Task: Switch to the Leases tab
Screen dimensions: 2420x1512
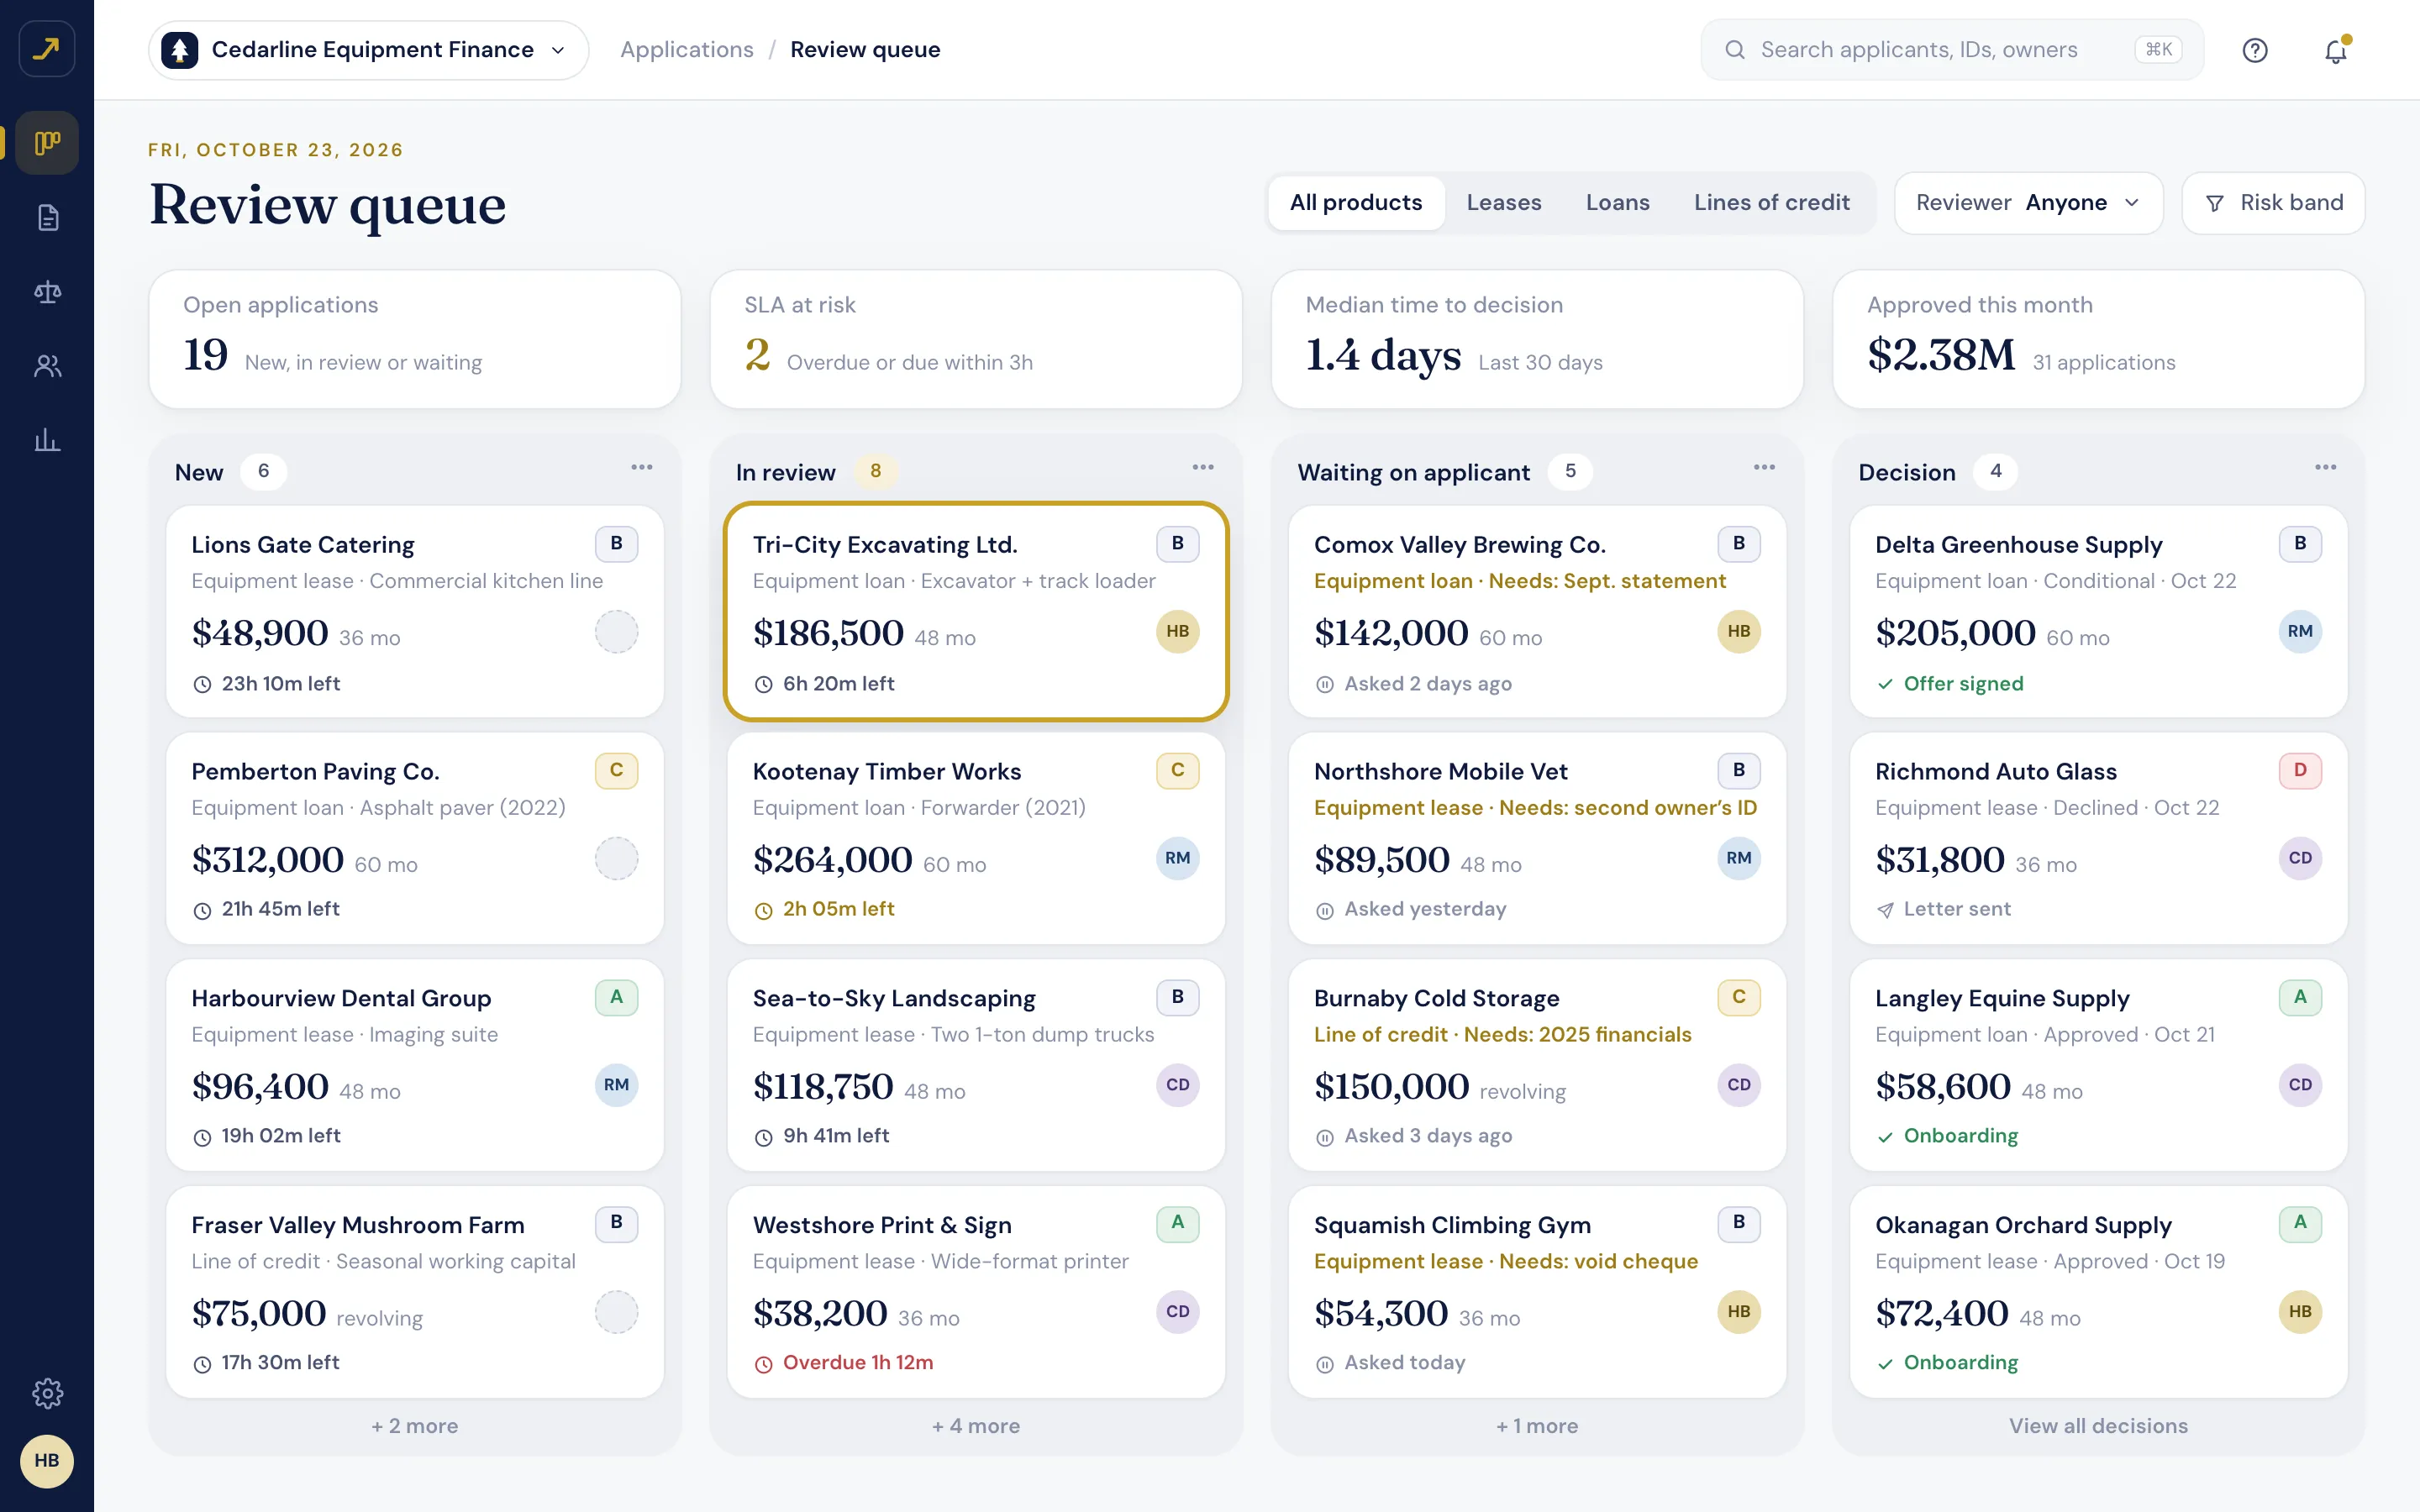Action: point(1504,203)
